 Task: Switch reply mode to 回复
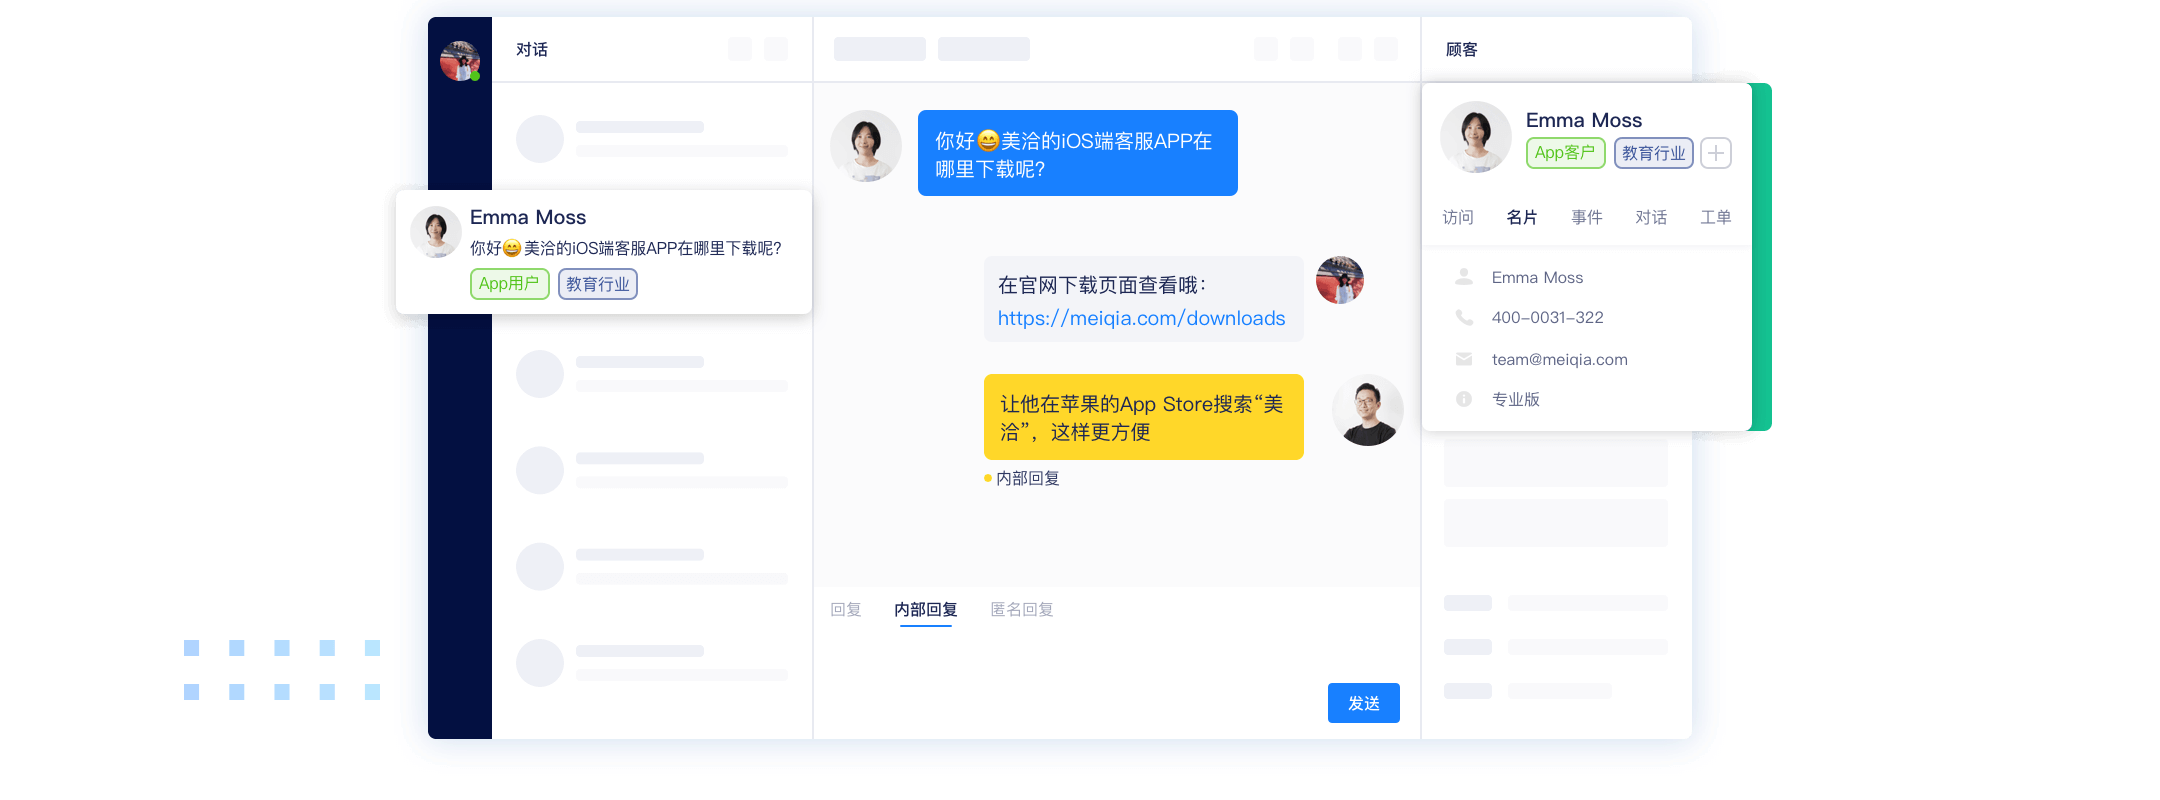tap(846, 609)
